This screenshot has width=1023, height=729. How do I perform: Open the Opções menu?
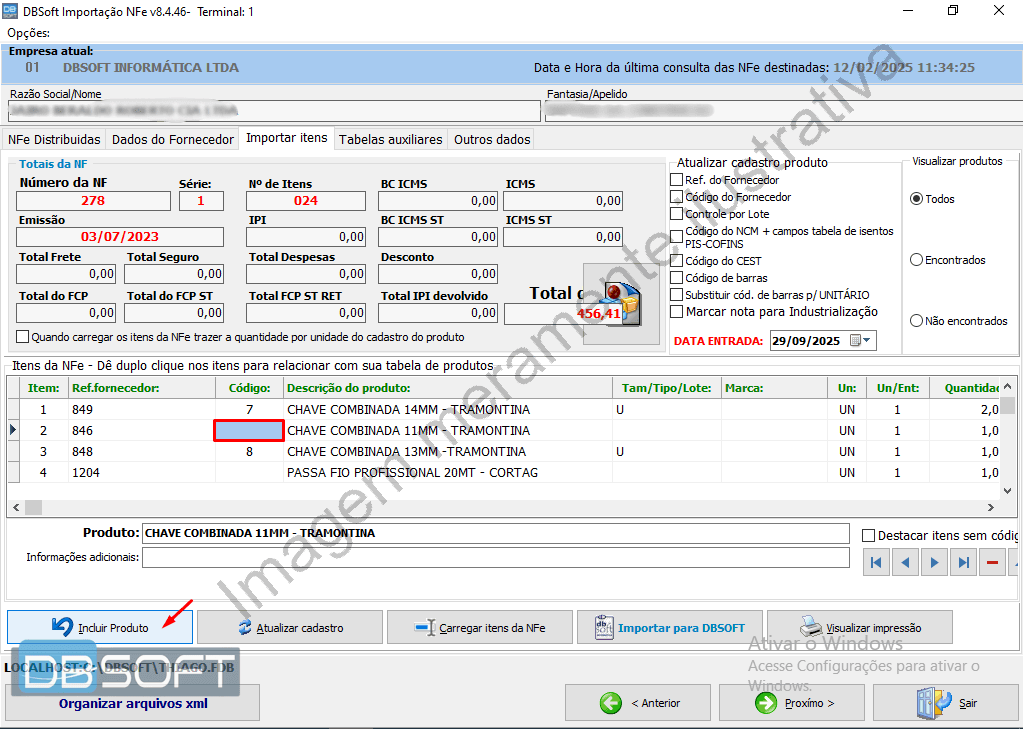click(28, 33)
